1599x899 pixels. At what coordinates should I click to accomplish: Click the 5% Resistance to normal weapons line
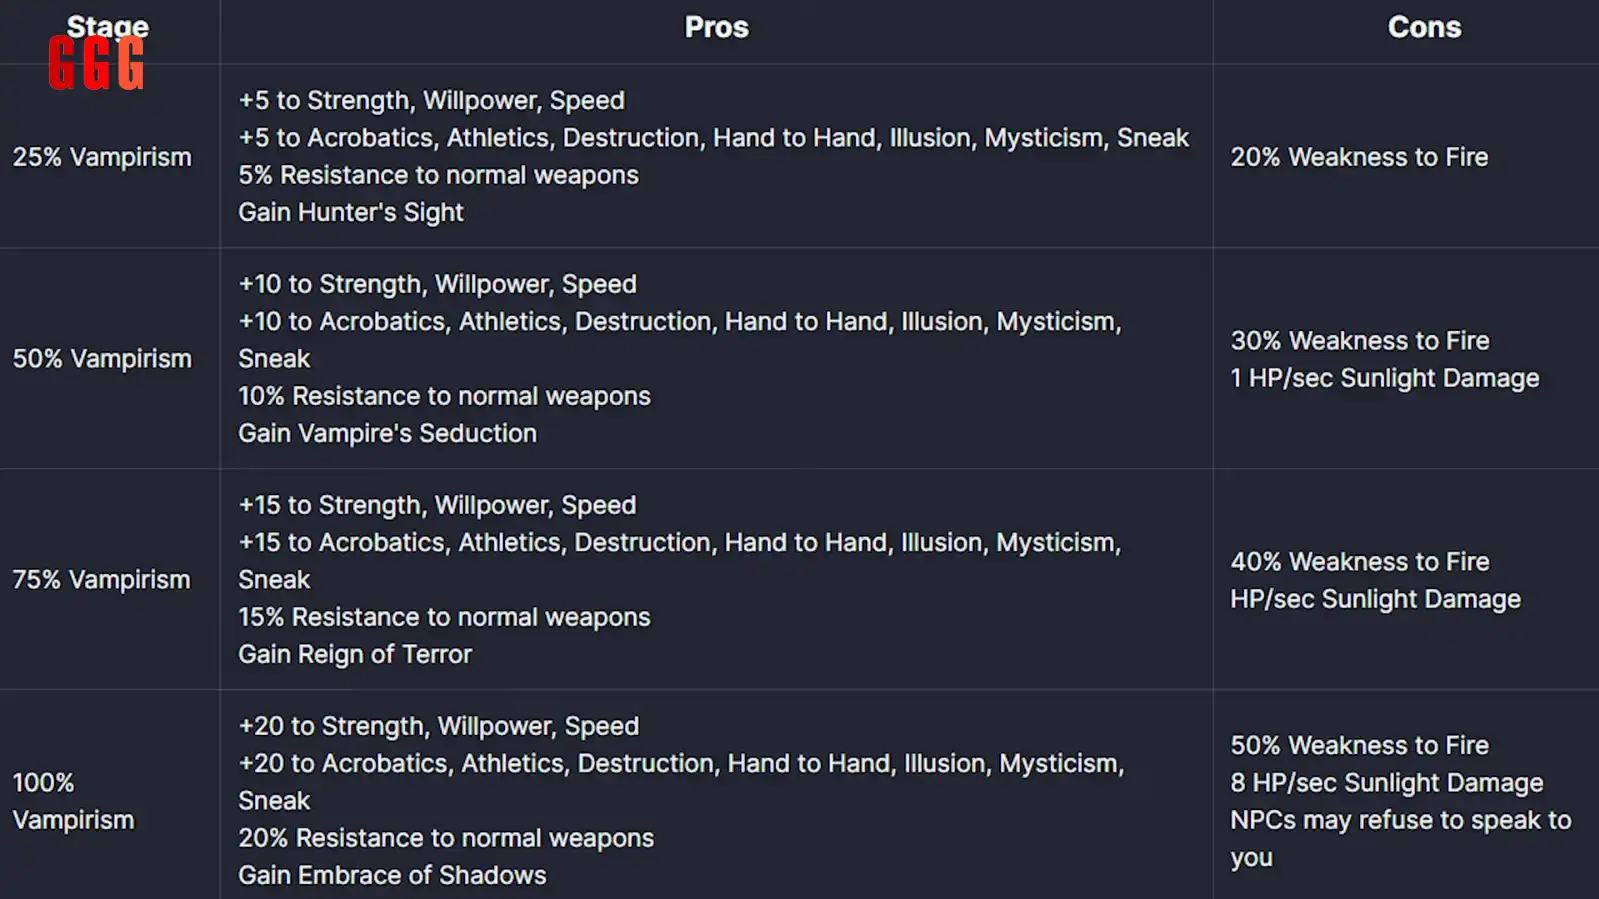point(438,175)
